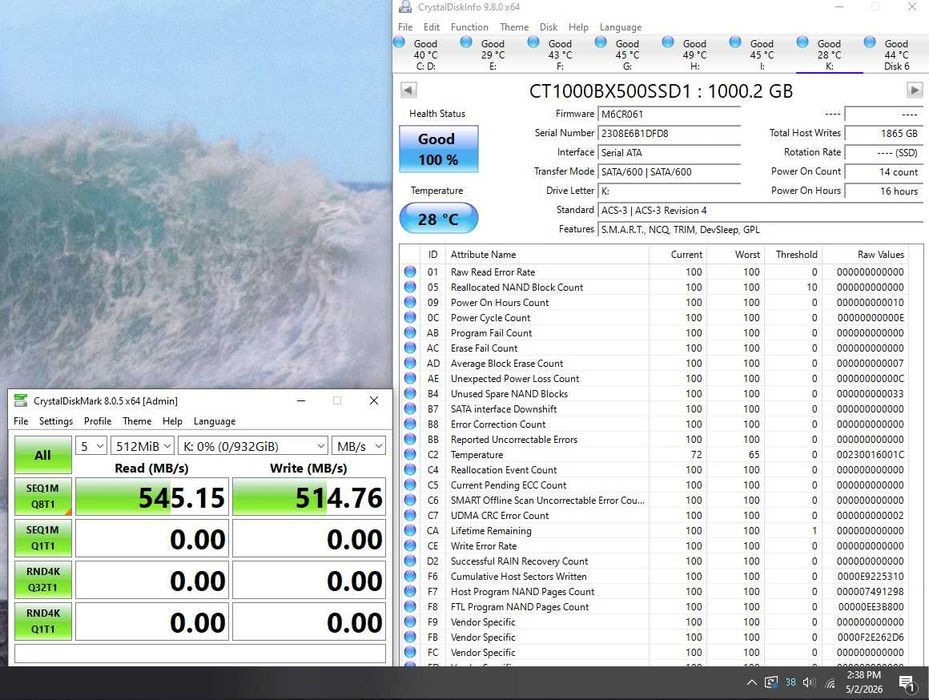Click status orb for Raw Read Error Rate
Viewport: 929px width, 700px height.
click(410, 272)
